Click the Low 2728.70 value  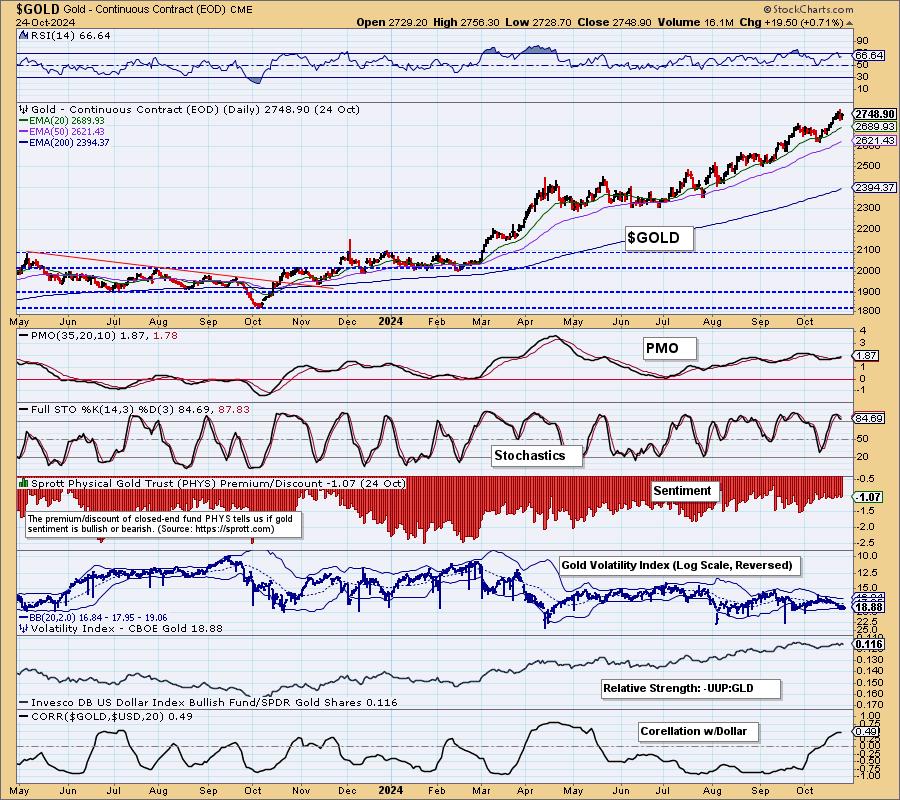538,22
